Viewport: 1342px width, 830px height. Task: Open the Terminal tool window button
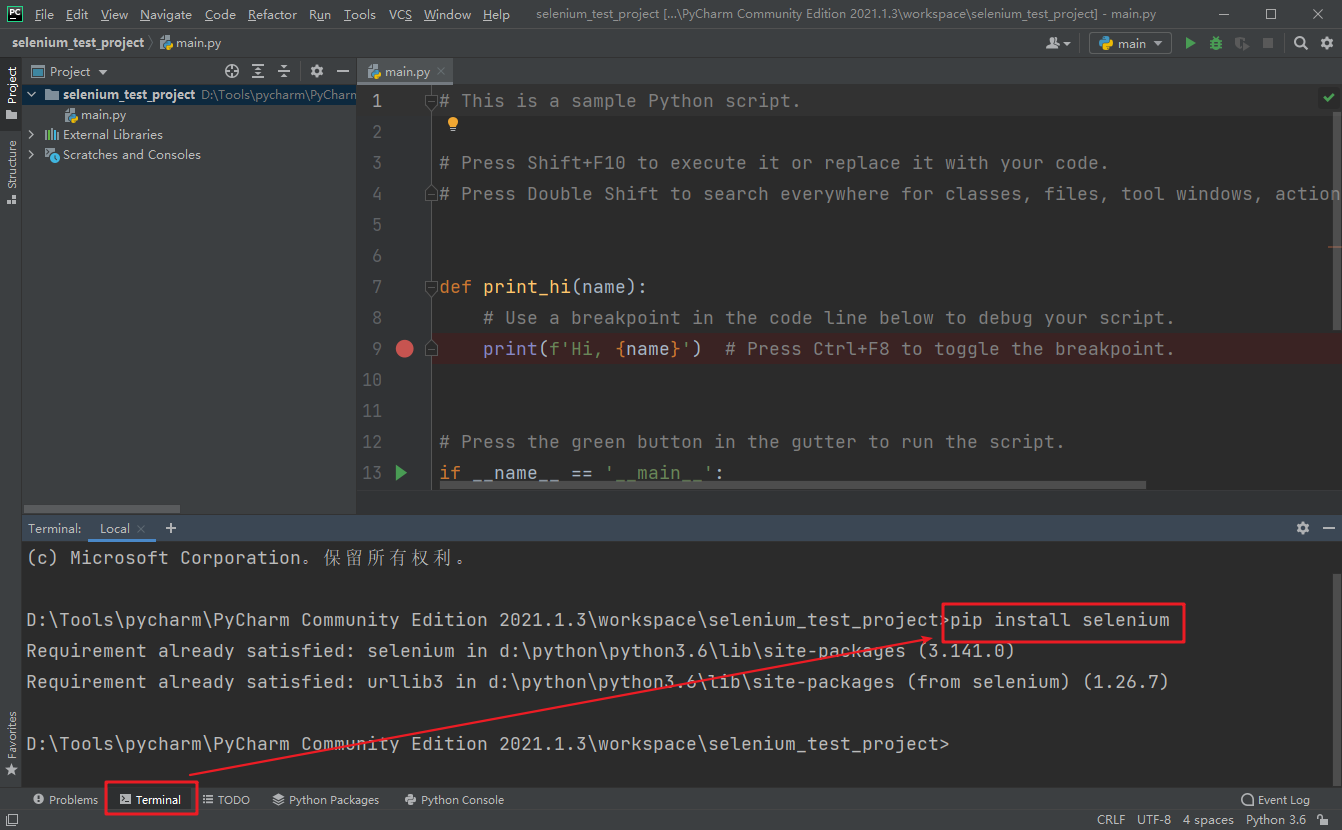click(151, 800)
